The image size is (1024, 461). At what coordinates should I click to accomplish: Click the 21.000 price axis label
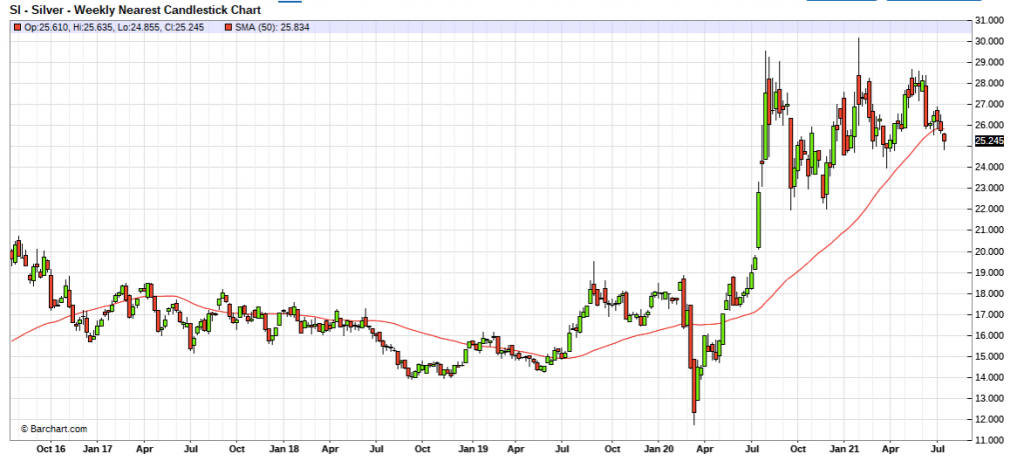tap(990, 230)
